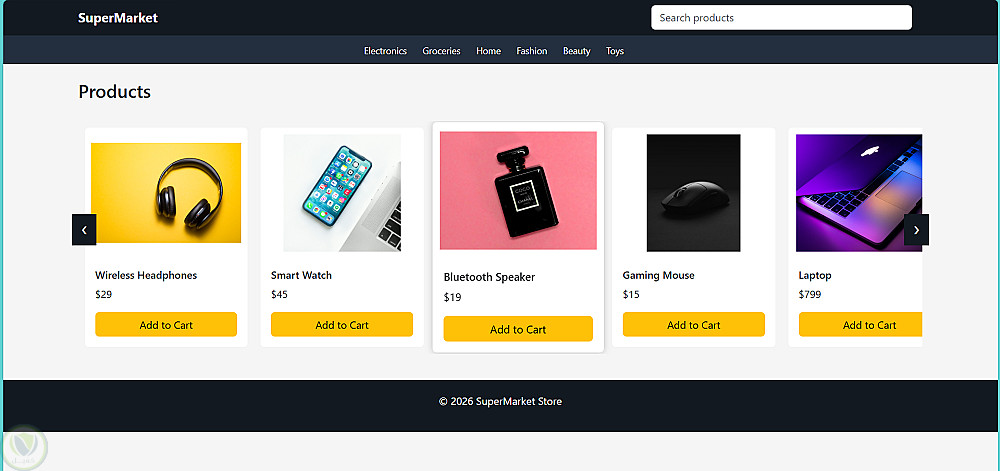Add Smart Watch to cart

342,325
